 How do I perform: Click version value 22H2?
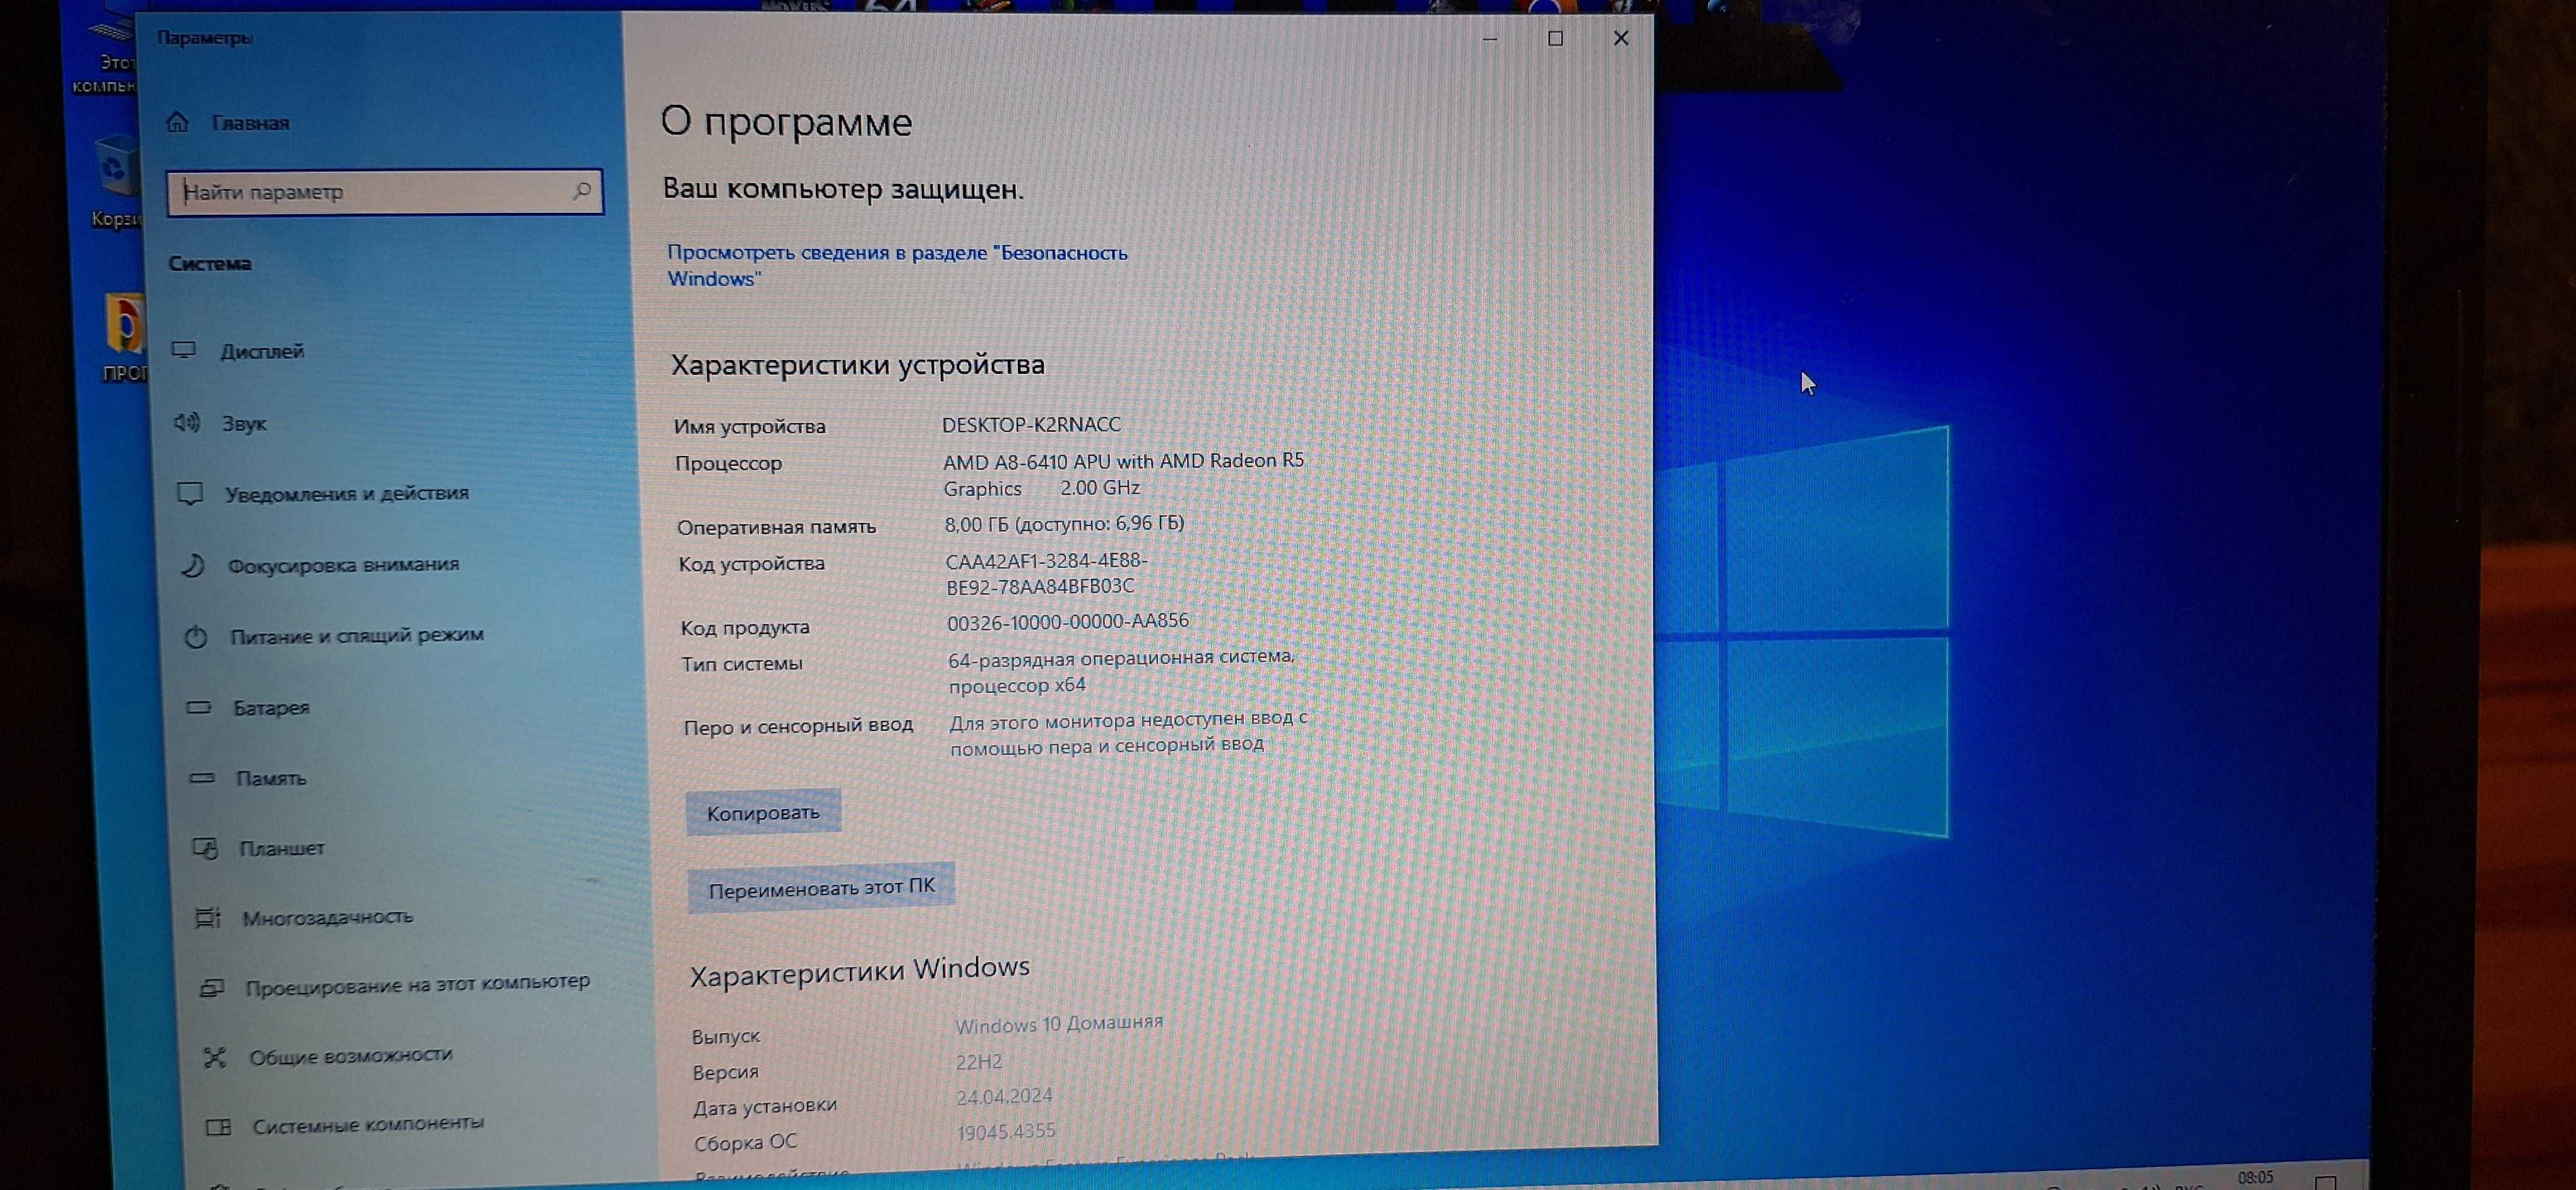[978, 1061]
